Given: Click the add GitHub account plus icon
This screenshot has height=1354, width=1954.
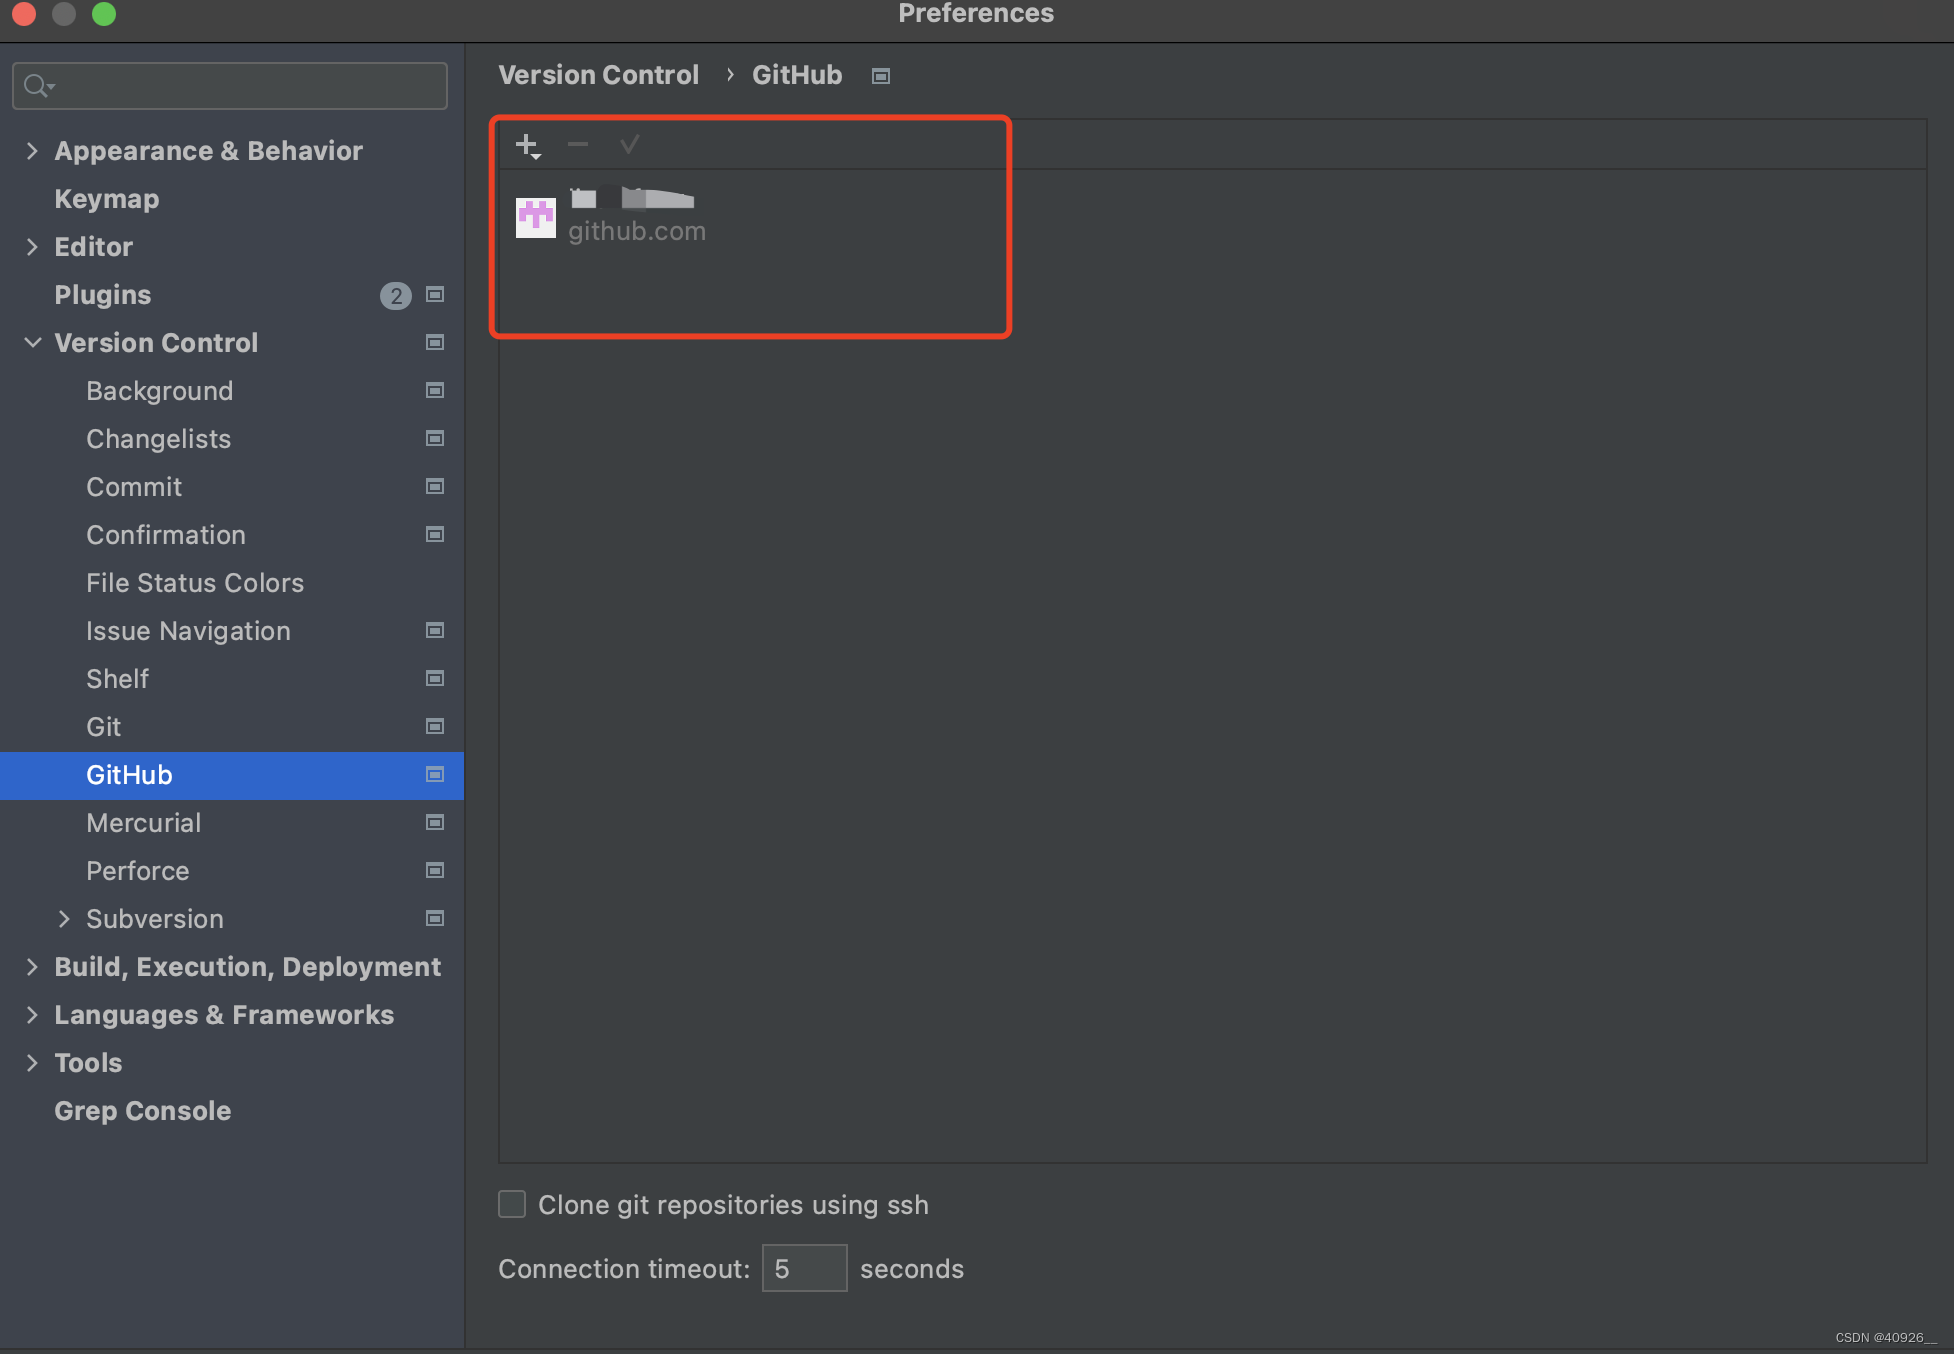Looking at the screenshot, I should tap(527, 146).
